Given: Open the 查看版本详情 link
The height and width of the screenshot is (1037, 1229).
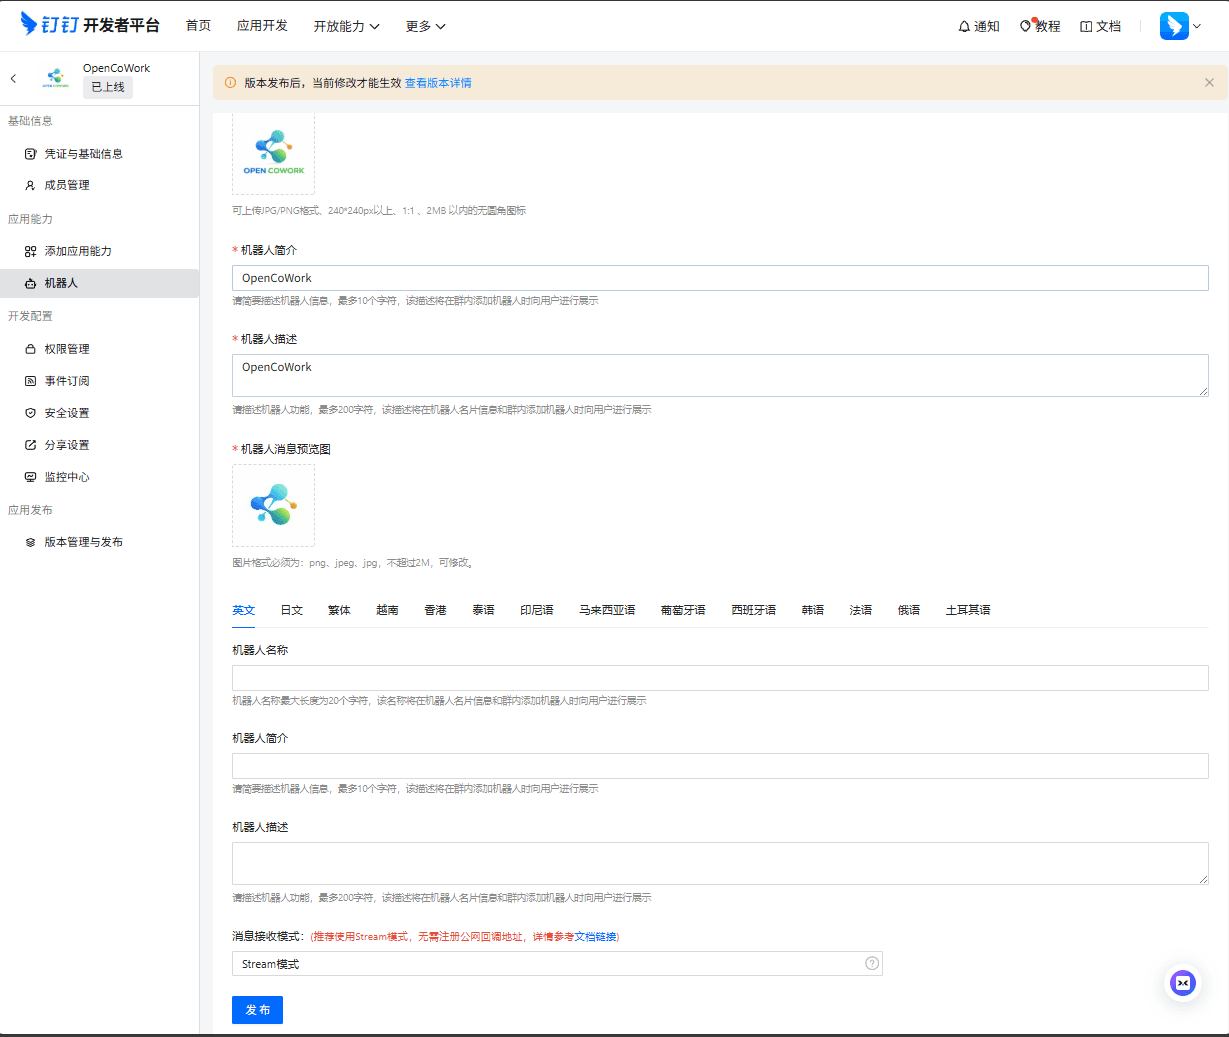Looking at the screenshot, I should (x=438, y=83).
